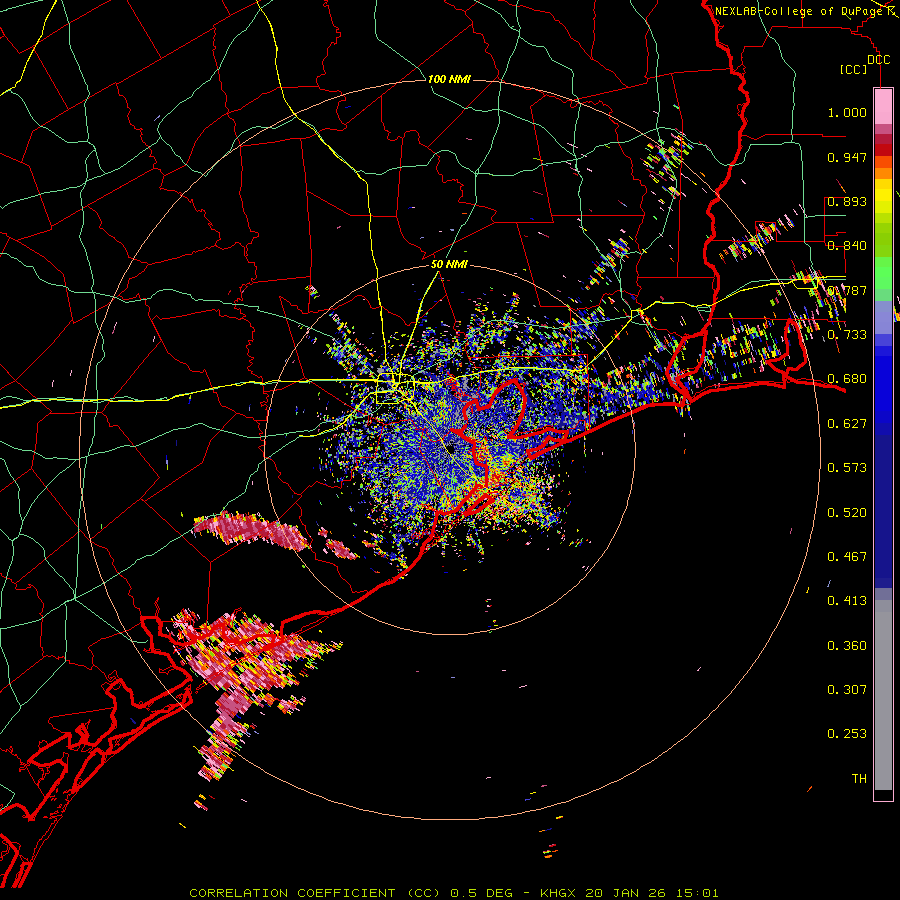Screen dimensions: 900x900
Task: Click the 0.413 scale value
Action: coord(847,601)
